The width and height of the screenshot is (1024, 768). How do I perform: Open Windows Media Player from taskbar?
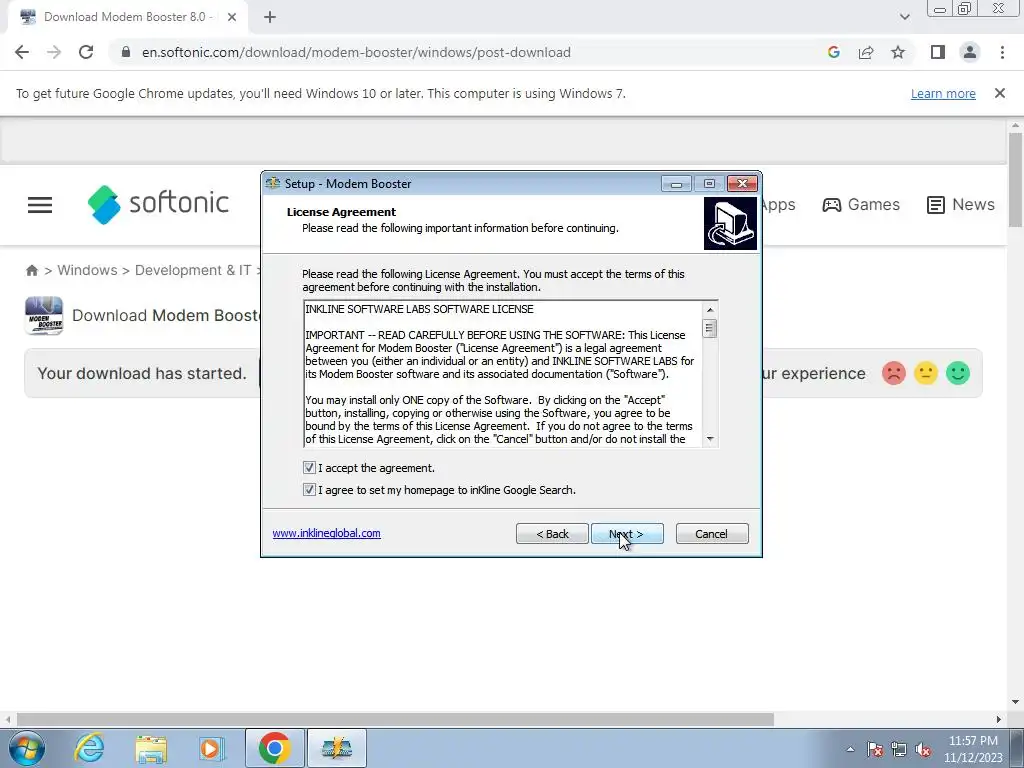coord(212,748)
